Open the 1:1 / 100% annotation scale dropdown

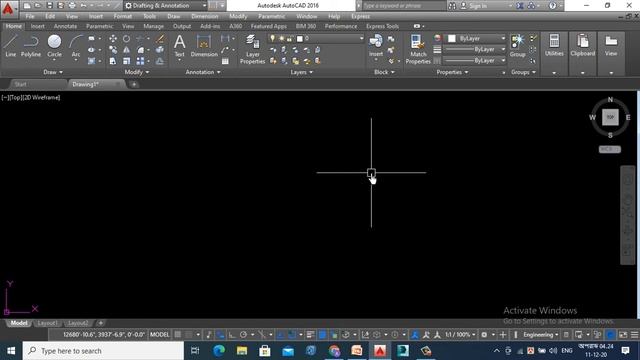coord(460,335)
